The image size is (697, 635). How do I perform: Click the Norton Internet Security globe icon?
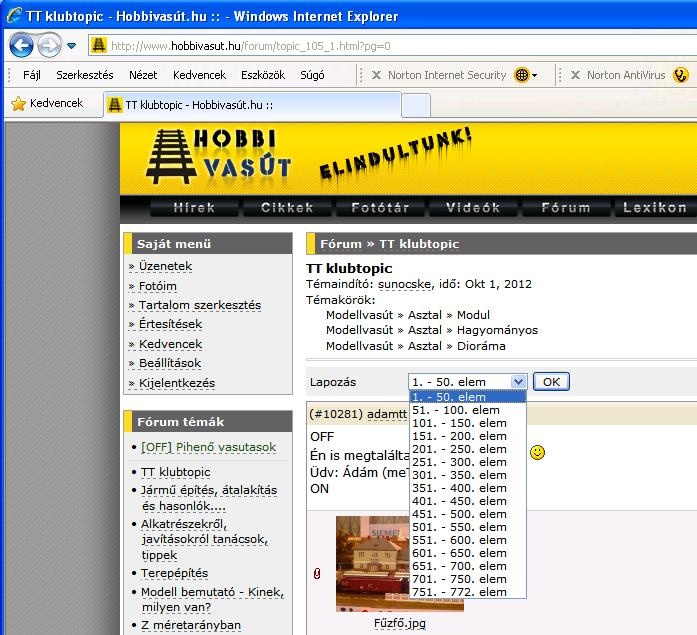pos(521,75)
